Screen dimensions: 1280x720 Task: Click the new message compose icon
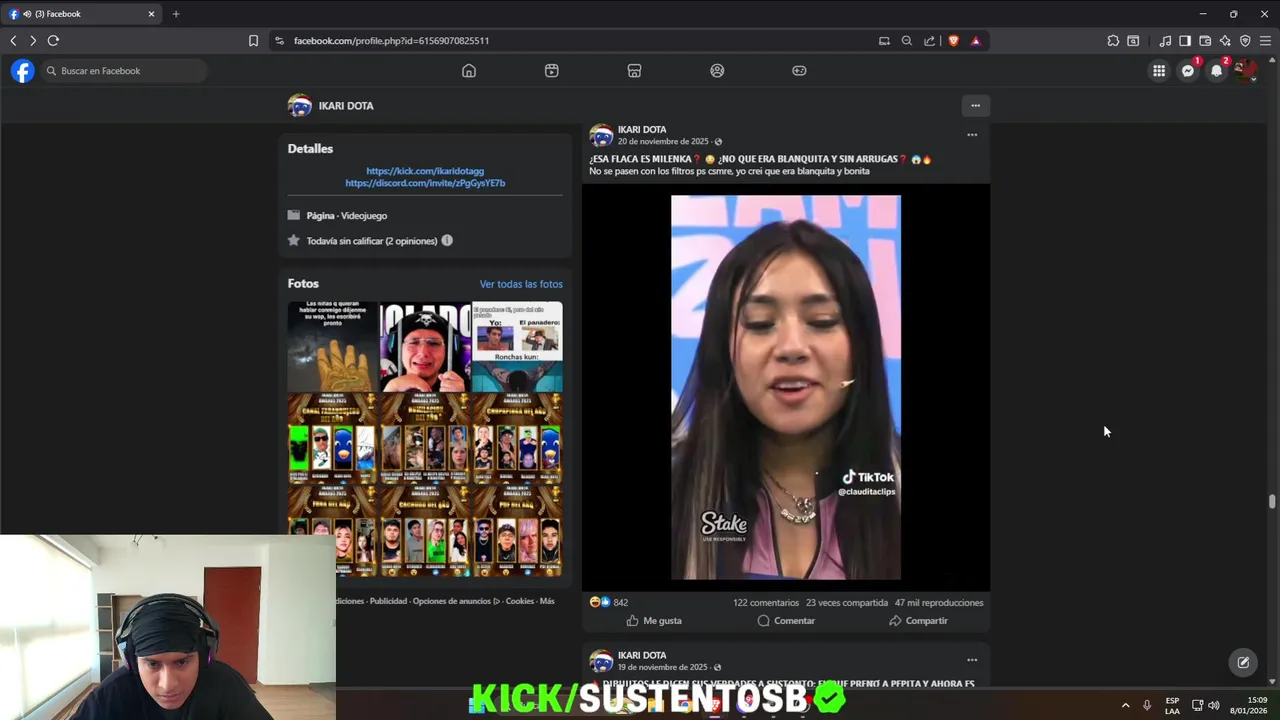click(1243, 662)
